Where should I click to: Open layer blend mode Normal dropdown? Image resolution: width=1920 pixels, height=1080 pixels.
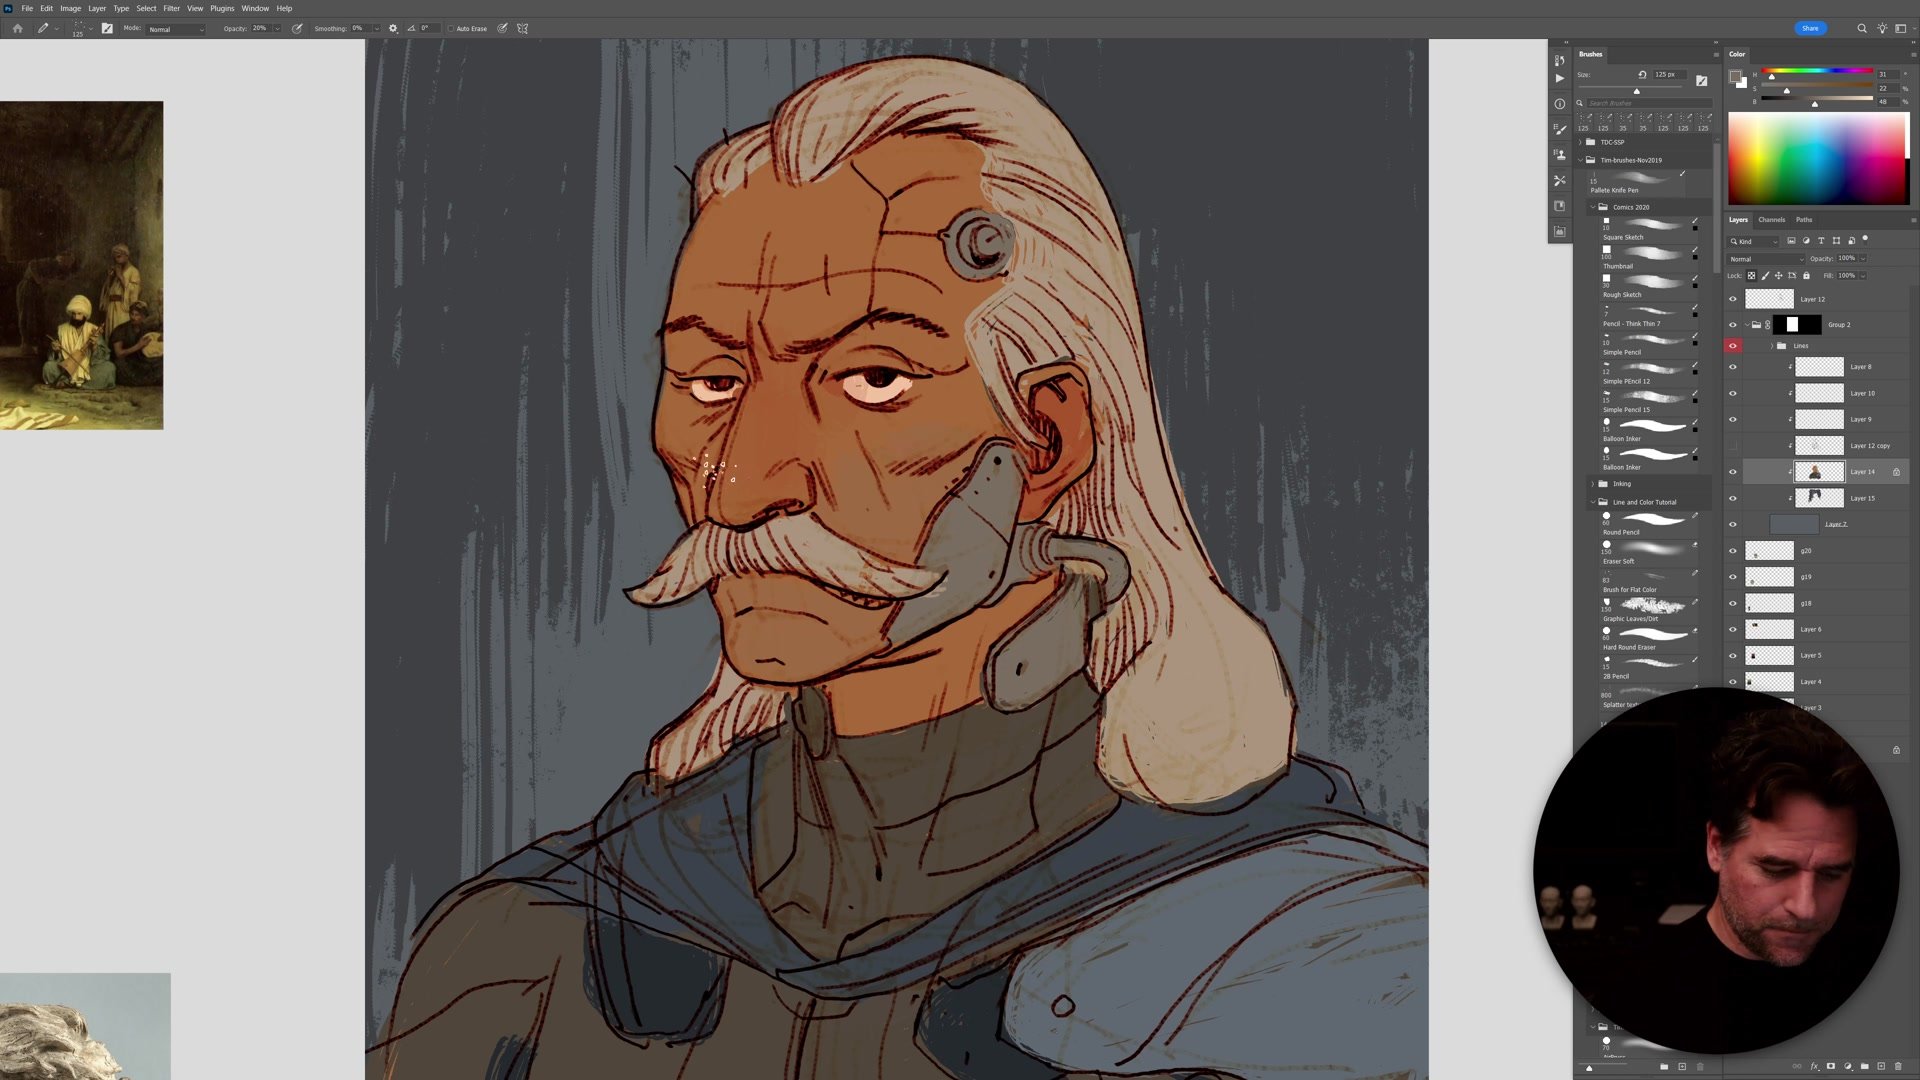(x=1766, y=259)
